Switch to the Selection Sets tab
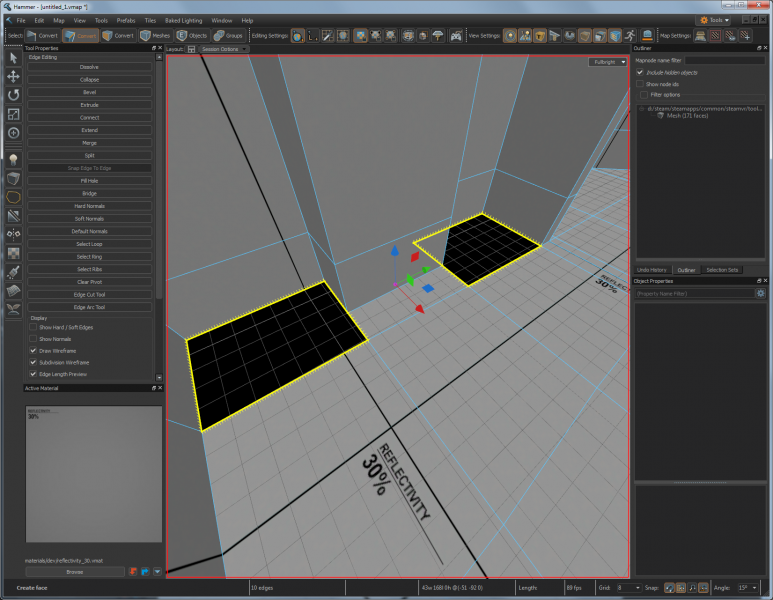Image resolution: width=773 pixels, height=600 pixels. tap(722, 270)
